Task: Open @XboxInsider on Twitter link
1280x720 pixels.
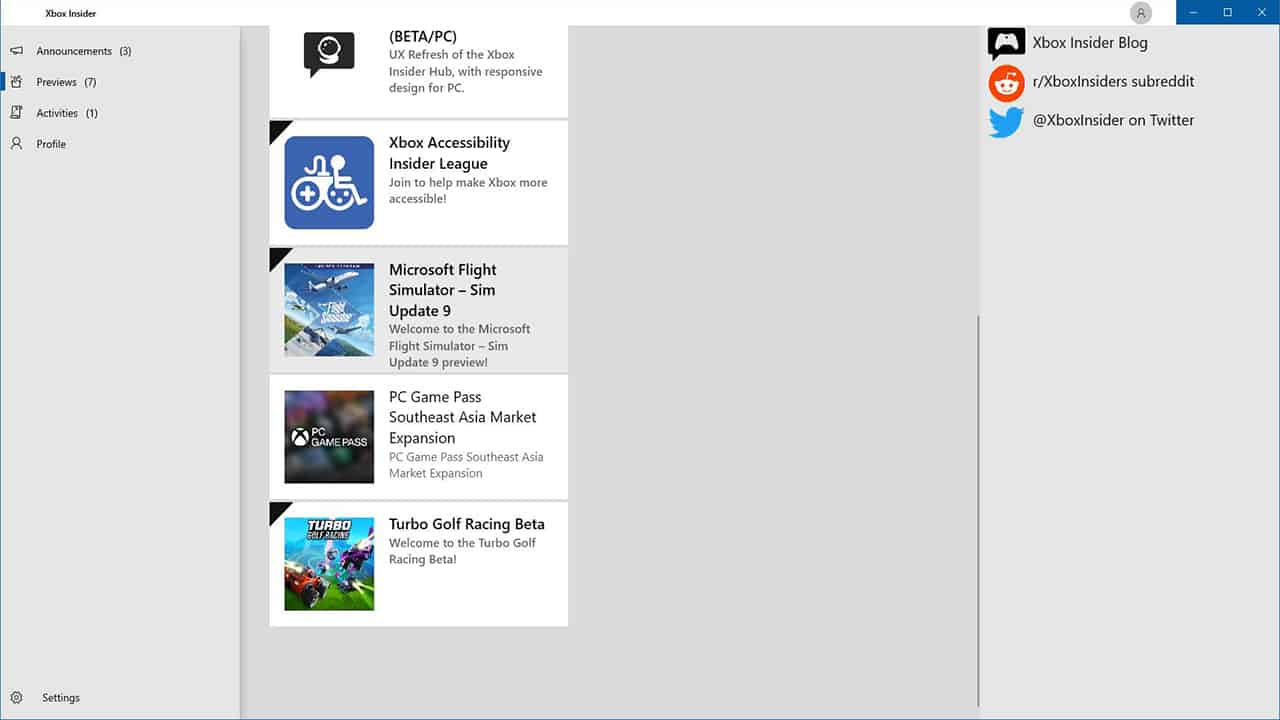Action: pyautogui.click(x=1113, y=120)
